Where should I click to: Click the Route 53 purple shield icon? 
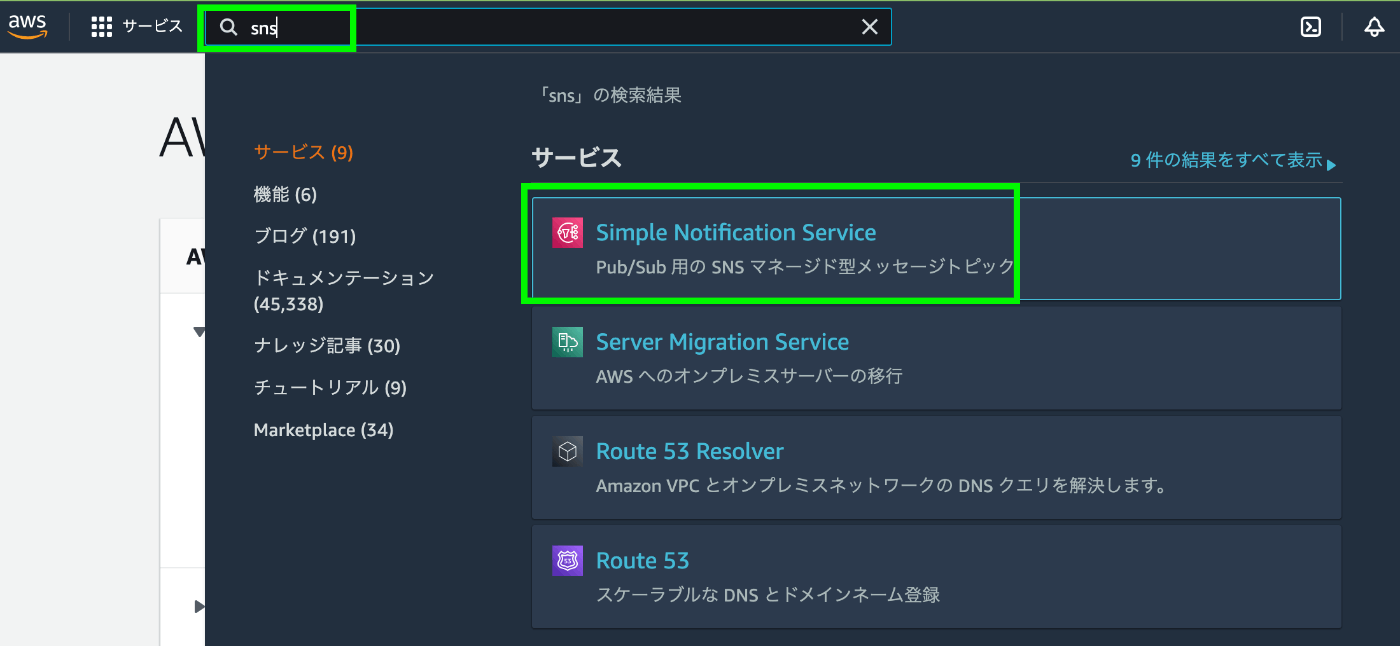pyautogui.click(x=567, y=560)
